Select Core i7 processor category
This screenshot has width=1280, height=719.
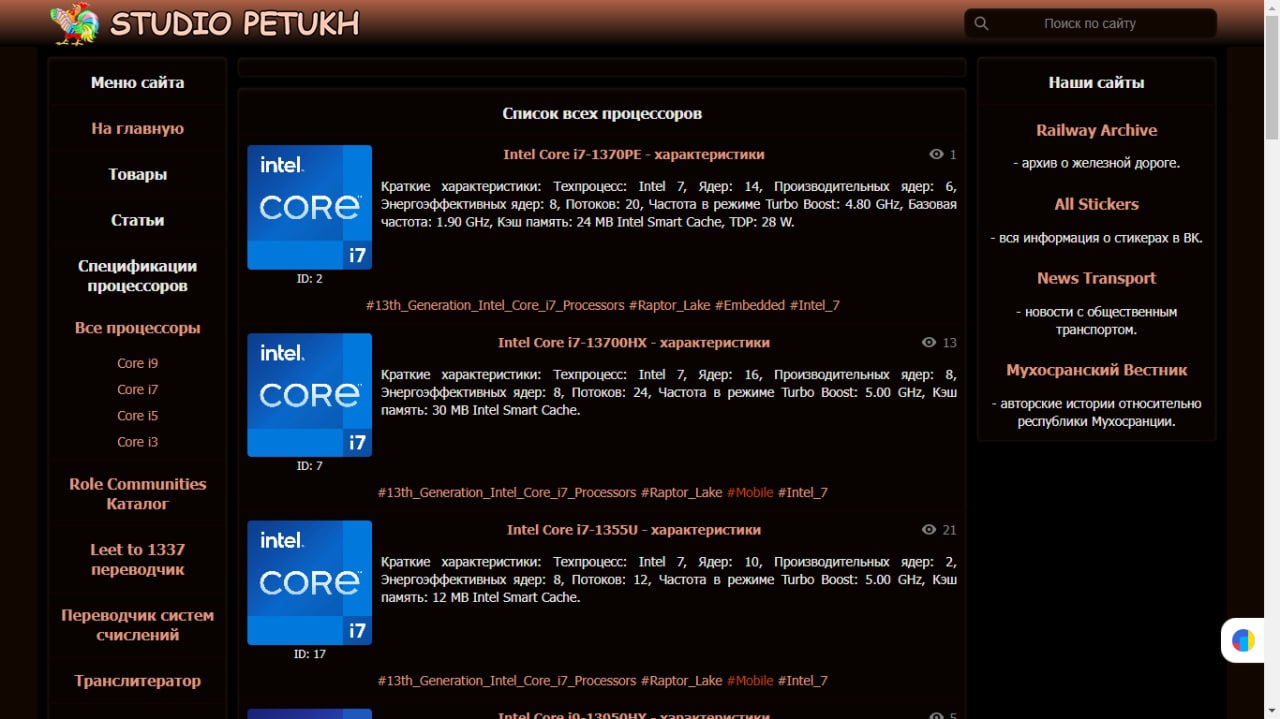click(137, 389)
